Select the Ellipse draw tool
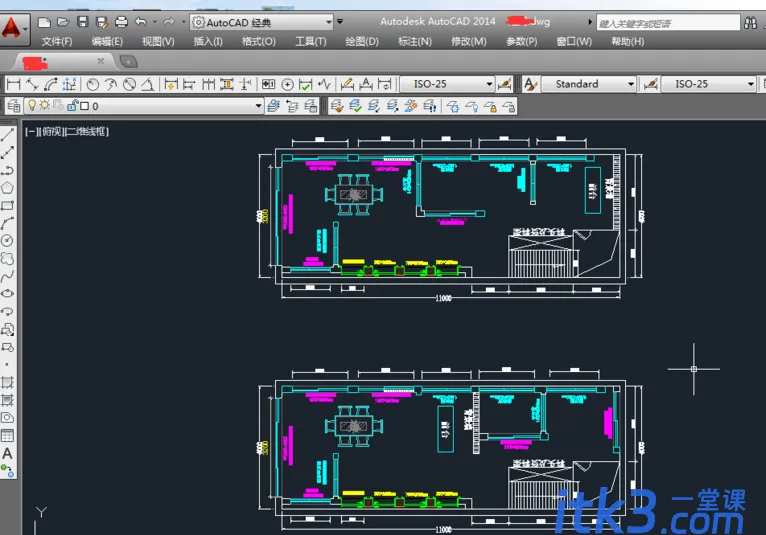This screenshot has width=766, height=535. (x=7, y=293)
